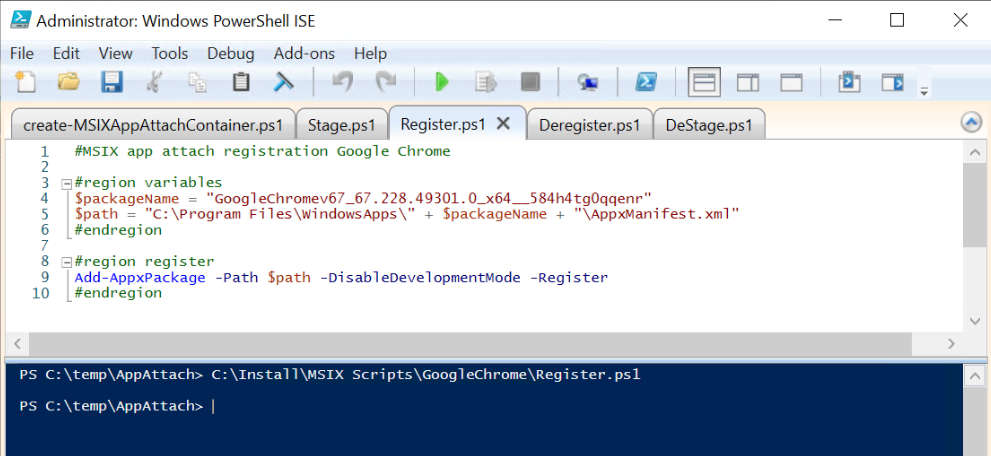Click horizontal scrollbar right arrow
The width and height of the screenshot is (991, 456).
point(951,344)
